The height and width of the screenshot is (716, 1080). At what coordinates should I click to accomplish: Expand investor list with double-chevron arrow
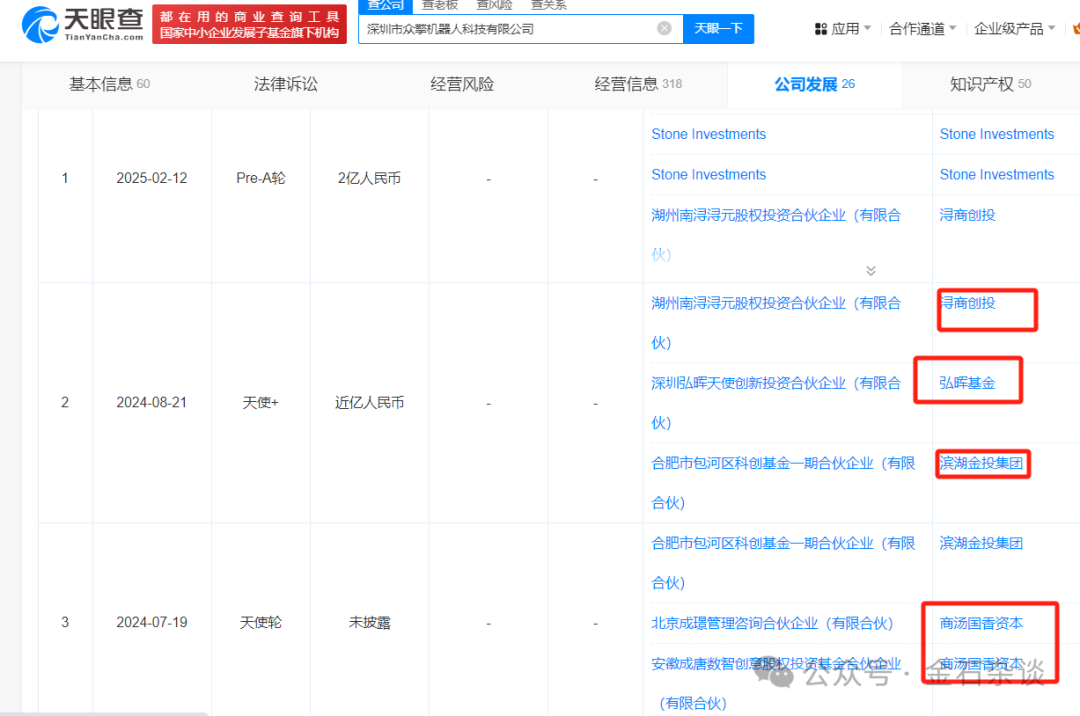coord(870,271)
